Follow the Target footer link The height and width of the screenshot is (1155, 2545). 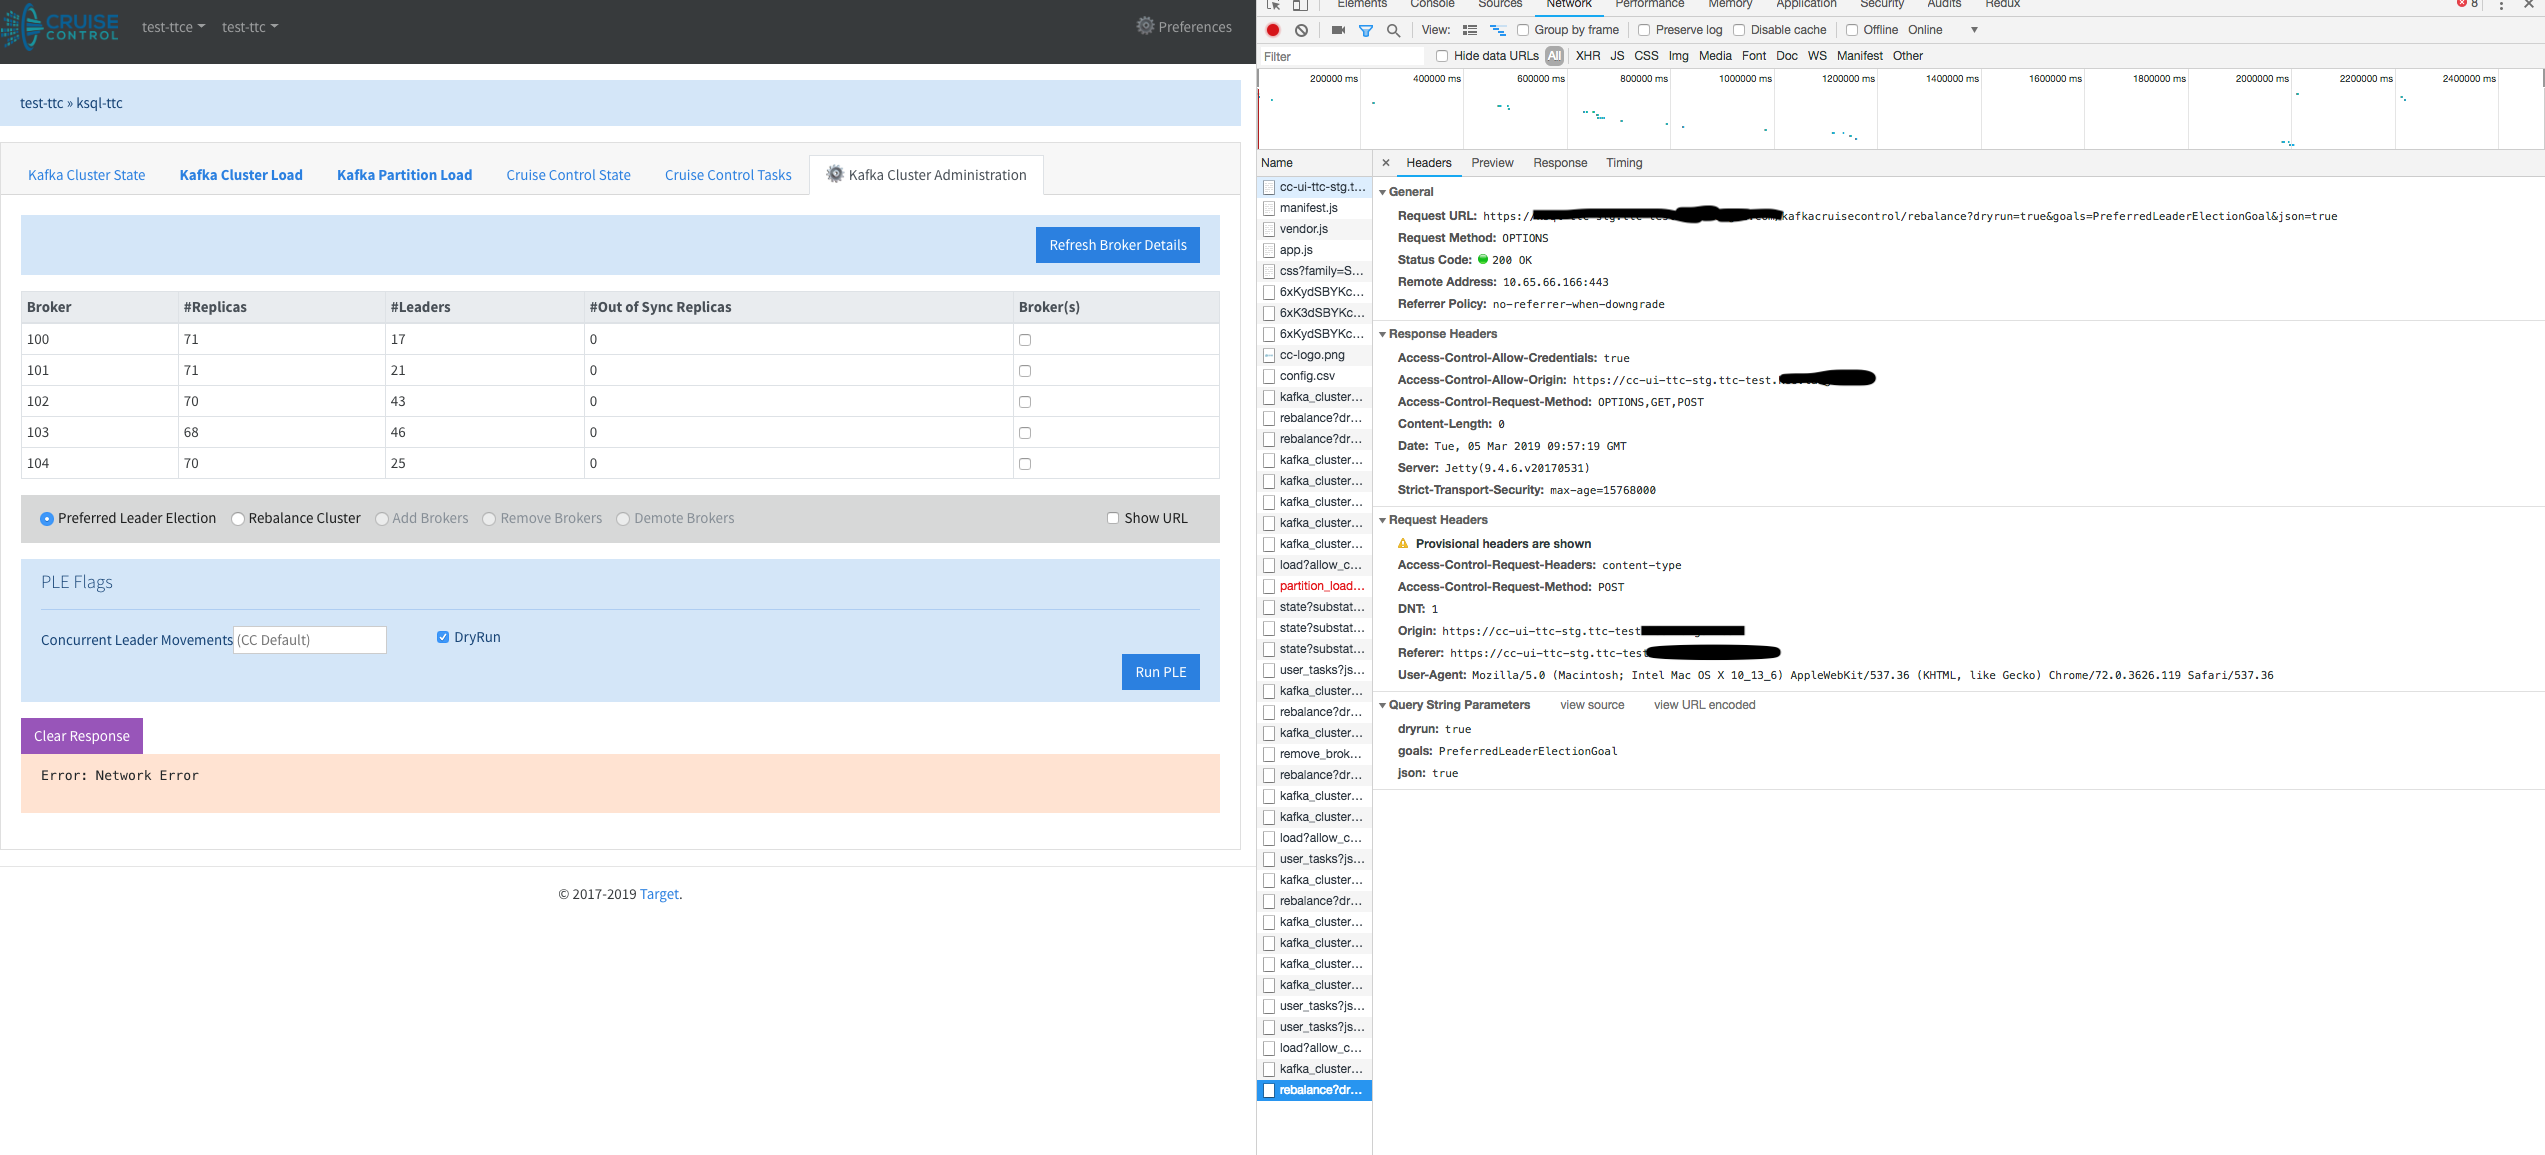click(659, 894)
